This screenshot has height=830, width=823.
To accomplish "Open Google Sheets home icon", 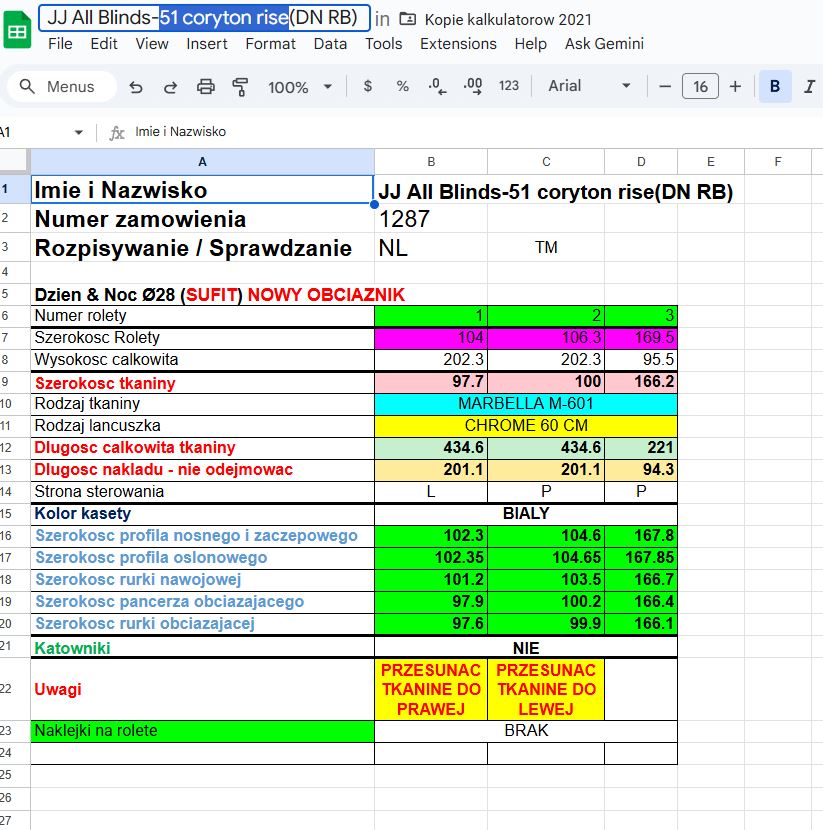I will pos(17,30).
